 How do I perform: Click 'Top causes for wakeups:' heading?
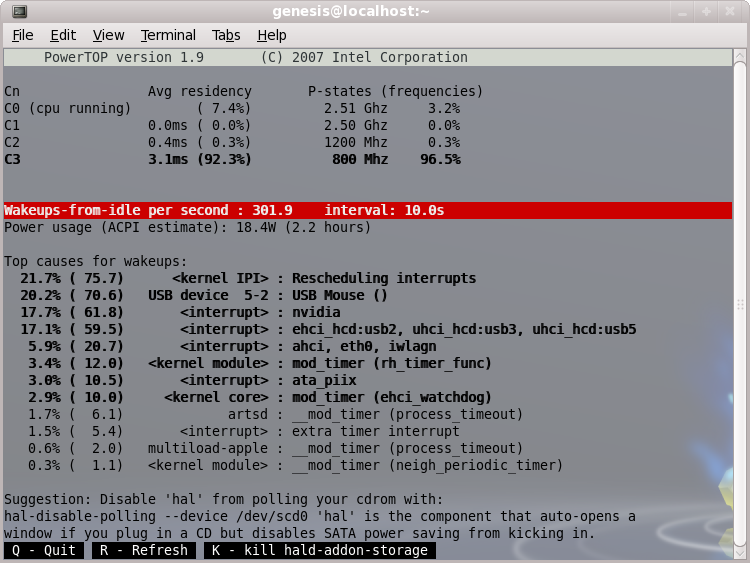pyautogui.click(x=96, y=262)
